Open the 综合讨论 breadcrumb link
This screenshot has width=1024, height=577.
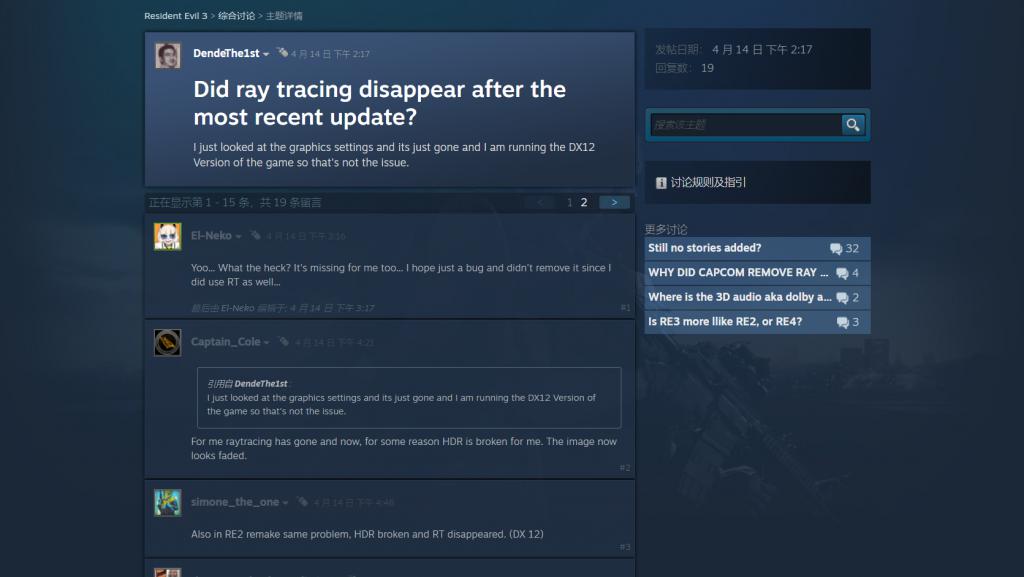tap(236, 16)
